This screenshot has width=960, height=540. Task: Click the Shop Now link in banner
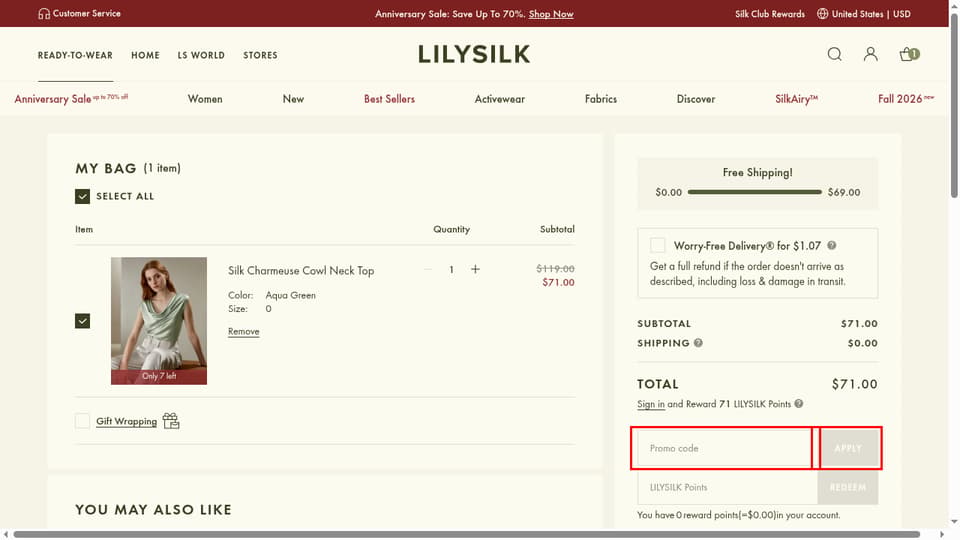551,13
